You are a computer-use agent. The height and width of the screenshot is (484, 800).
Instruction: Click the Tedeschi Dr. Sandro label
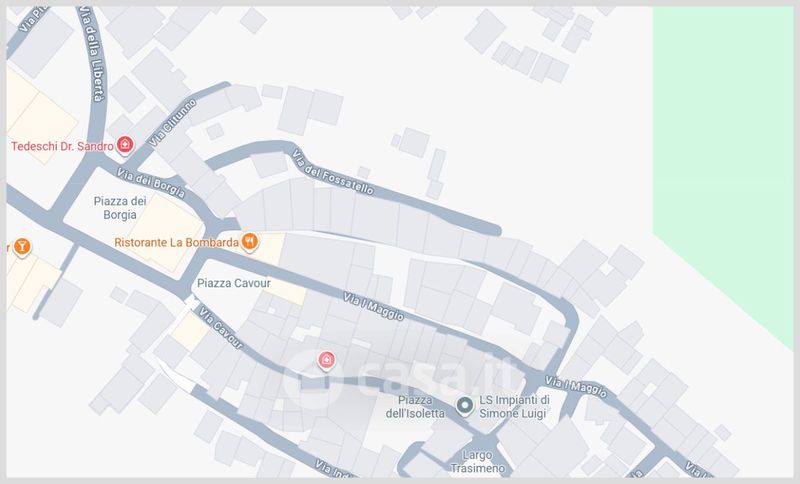[62, 146]
